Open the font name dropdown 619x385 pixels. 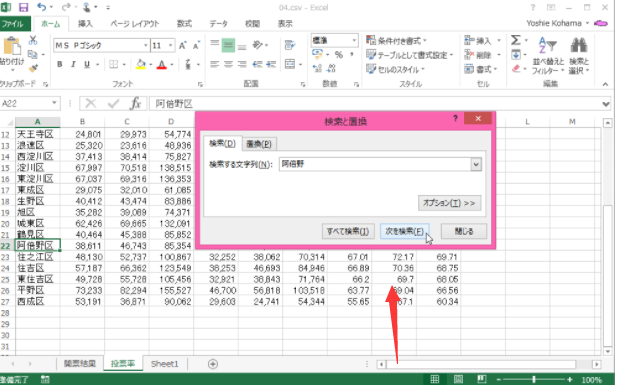(145, 45)
